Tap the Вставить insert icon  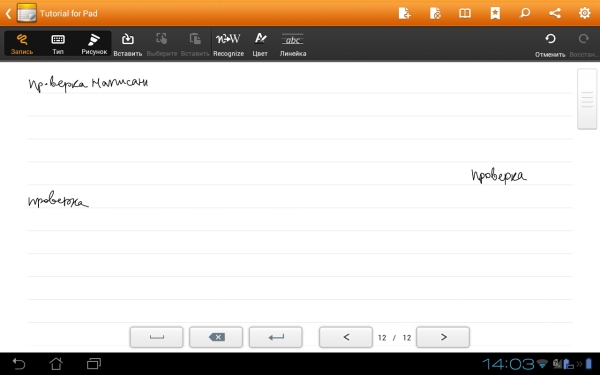(x=127, y=44)
